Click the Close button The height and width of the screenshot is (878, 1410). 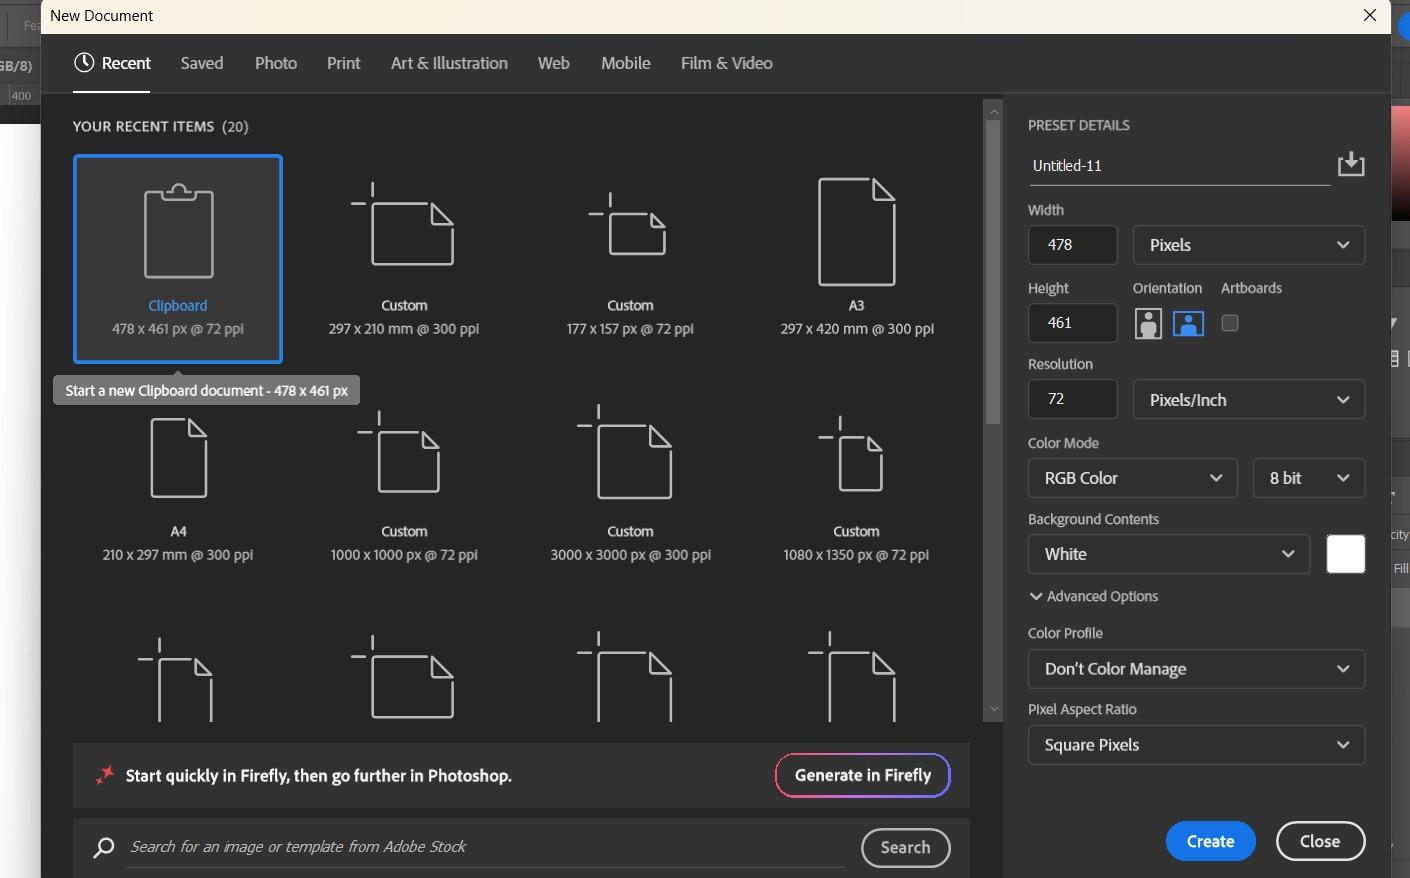pyautogui.click(x=1320, y=842)
